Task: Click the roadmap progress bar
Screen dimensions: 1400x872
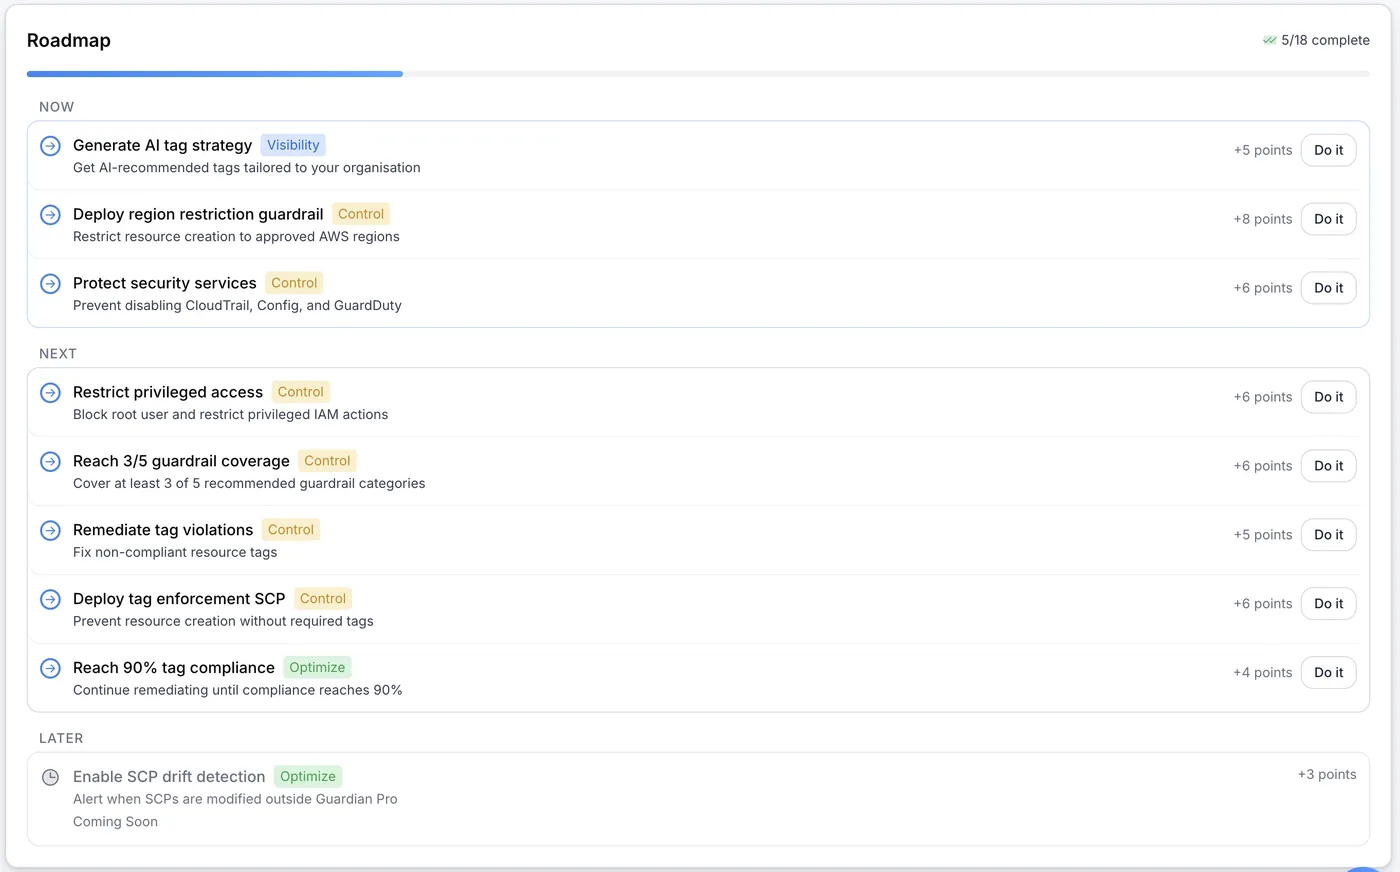Action: pyautogui.click(x=698, y=74)
